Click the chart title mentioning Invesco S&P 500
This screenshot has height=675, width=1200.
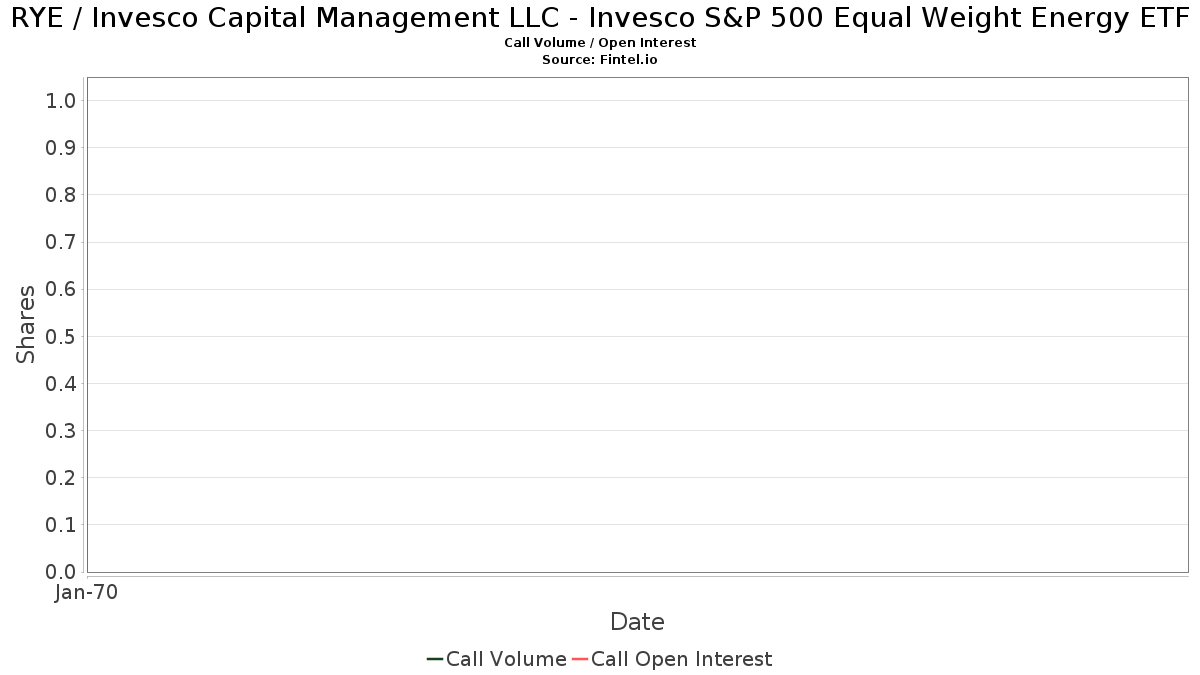(x=600, y=17)
